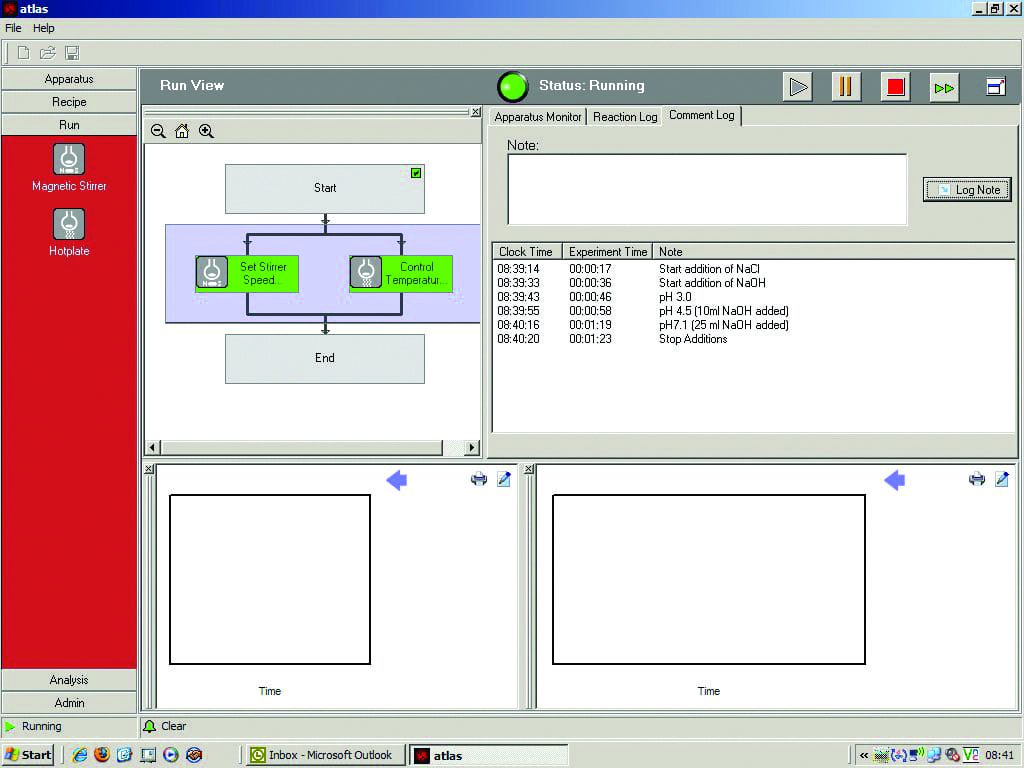Stop the experiment with red square
The image size is (1024, 768).
pyautogui.click(x=895, y=87)
